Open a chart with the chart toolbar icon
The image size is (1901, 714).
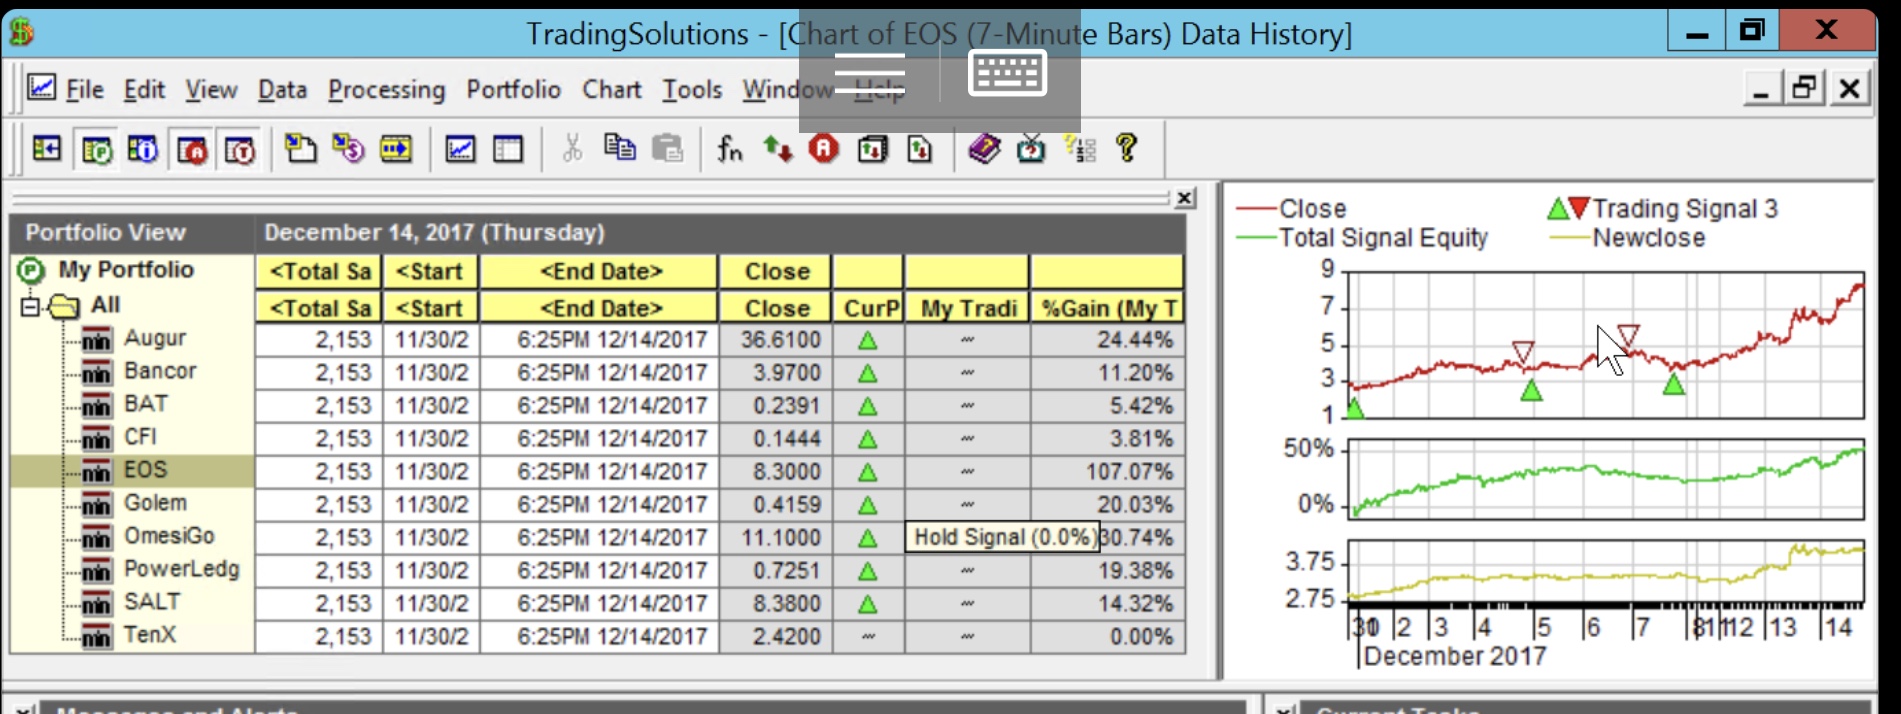tap(460, 150)
